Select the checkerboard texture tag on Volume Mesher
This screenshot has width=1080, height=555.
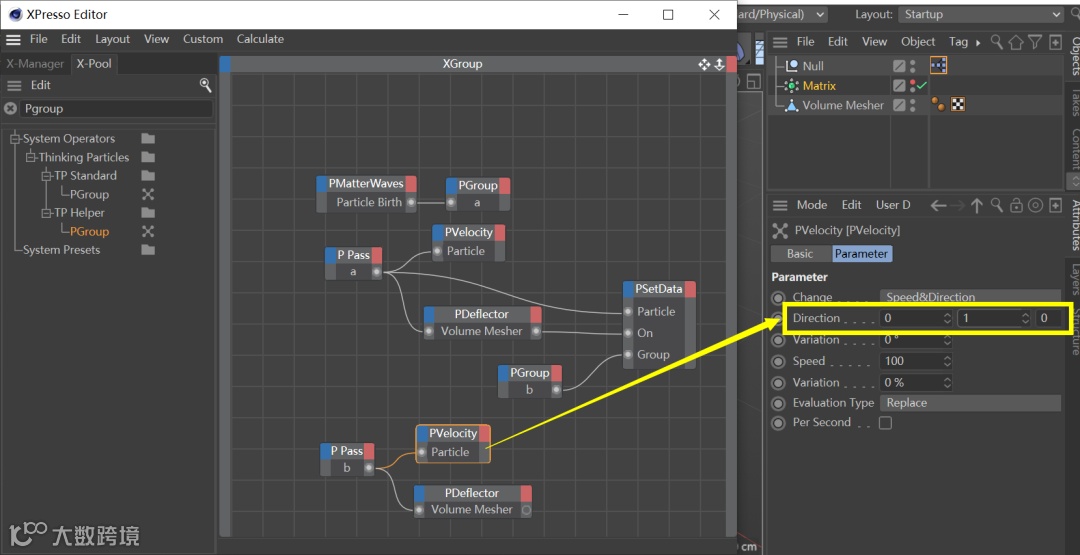coord(957,105)
